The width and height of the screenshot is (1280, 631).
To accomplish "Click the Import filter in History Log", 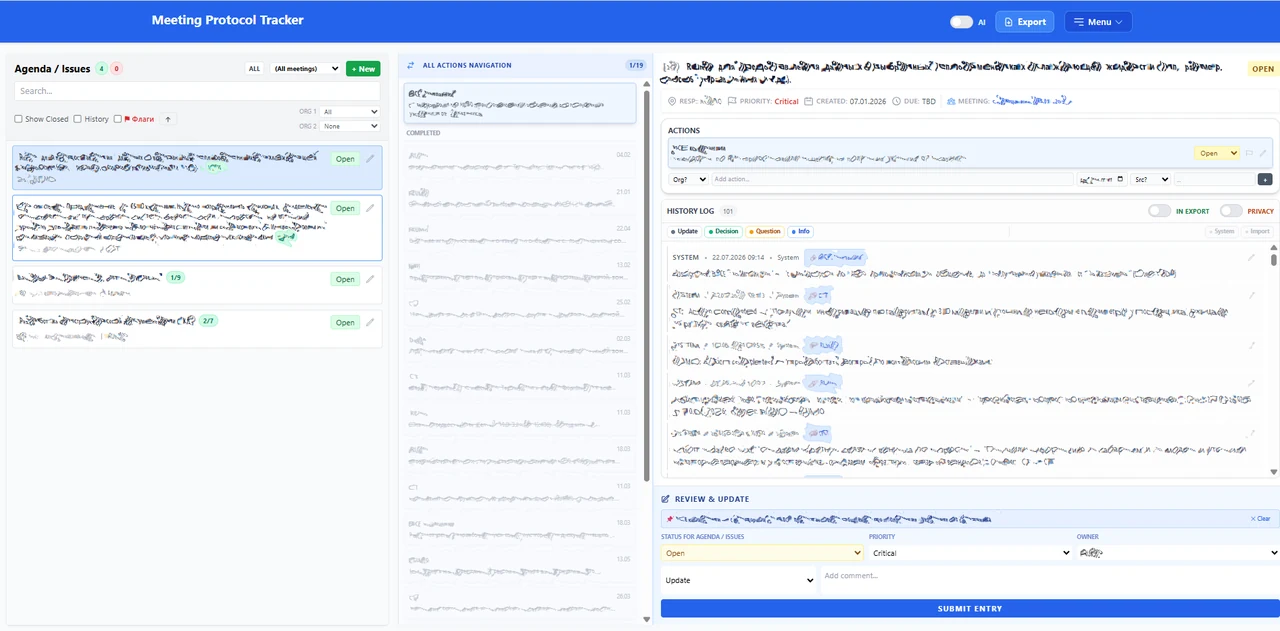I will coord(1257,231).
